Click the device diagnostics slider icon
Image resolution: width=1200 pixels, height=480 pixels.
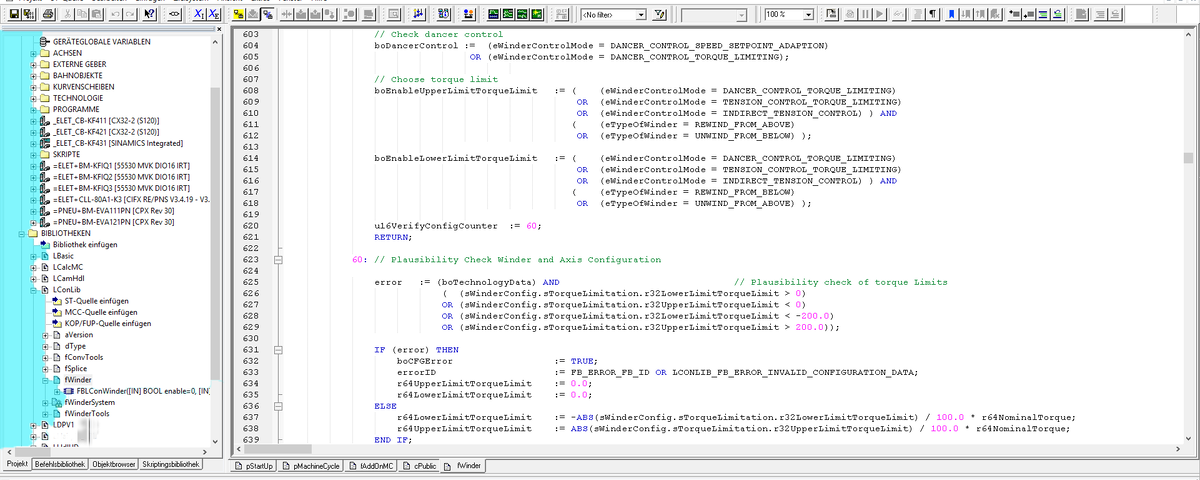click(x=417, y=14)
